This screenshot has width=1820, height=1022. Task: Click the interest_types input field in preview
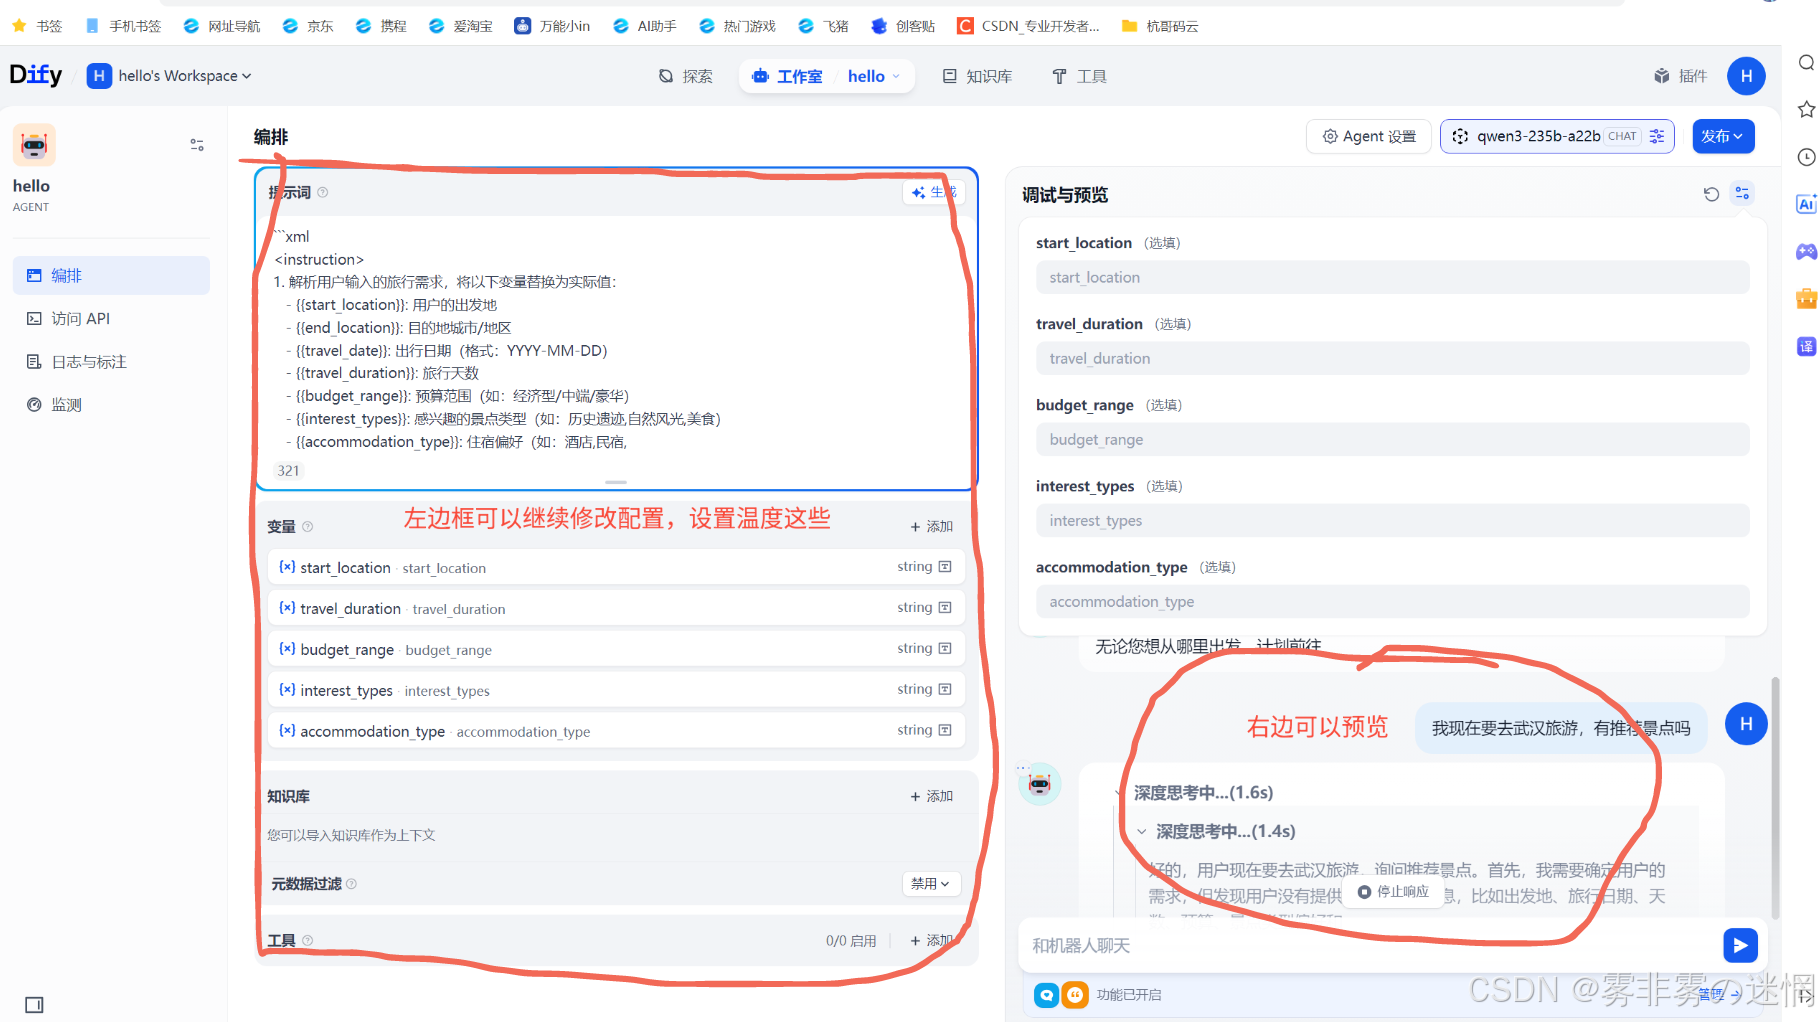tap(1392, 520)
